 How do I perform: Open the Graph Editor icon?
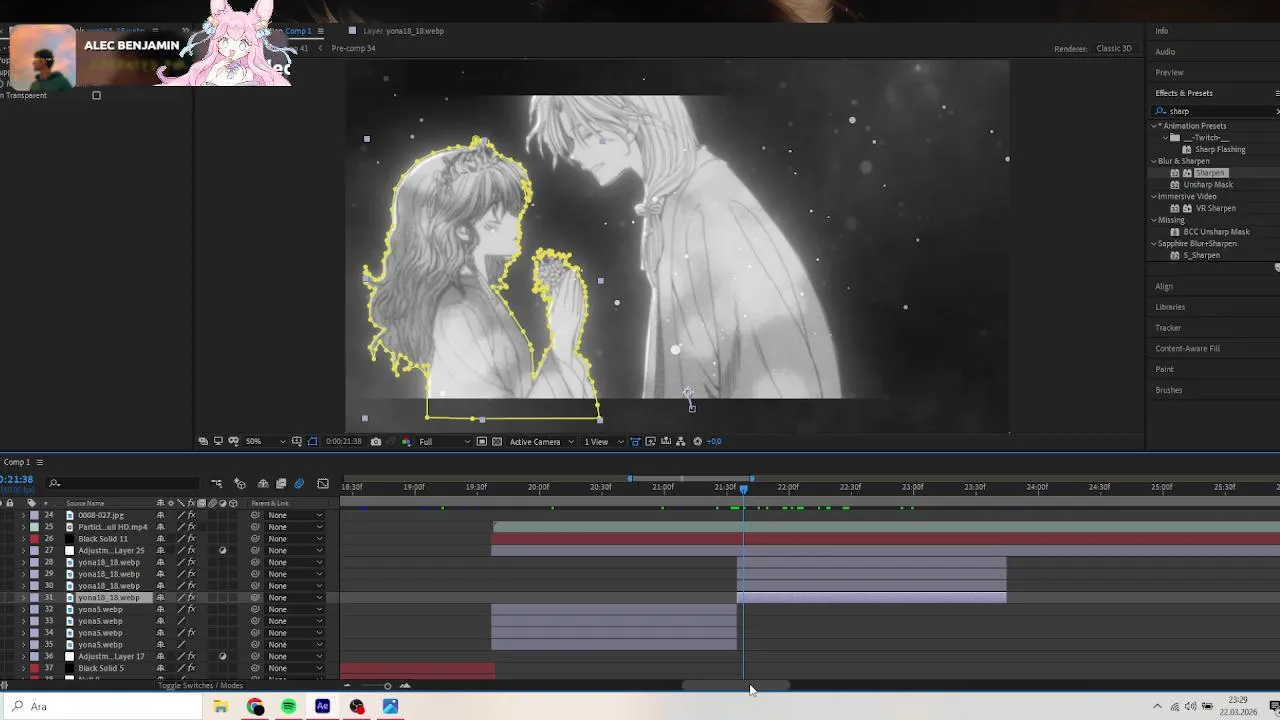[x=323, y=484]
